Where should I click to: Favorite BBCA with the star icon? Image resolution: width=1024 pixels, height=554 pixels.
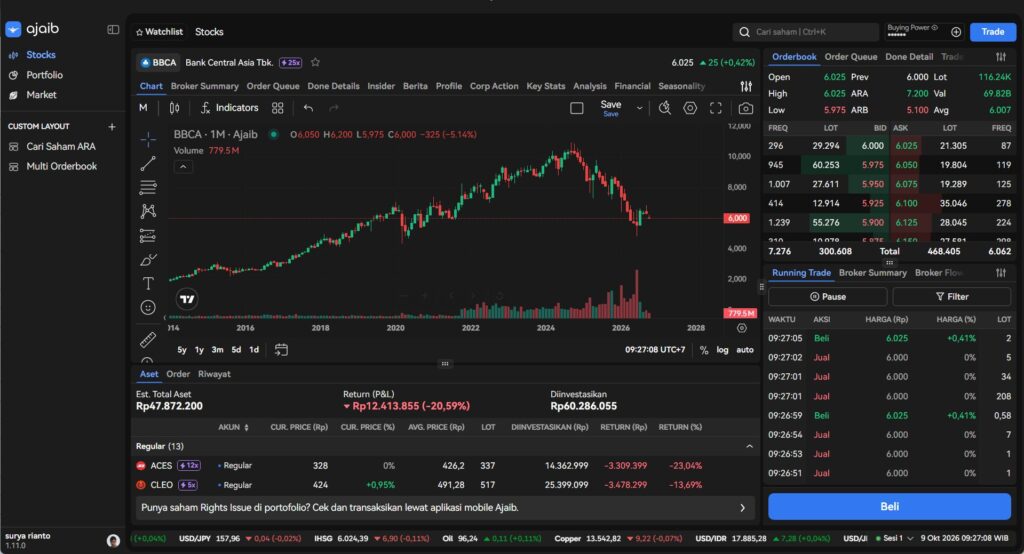[315, 62]
